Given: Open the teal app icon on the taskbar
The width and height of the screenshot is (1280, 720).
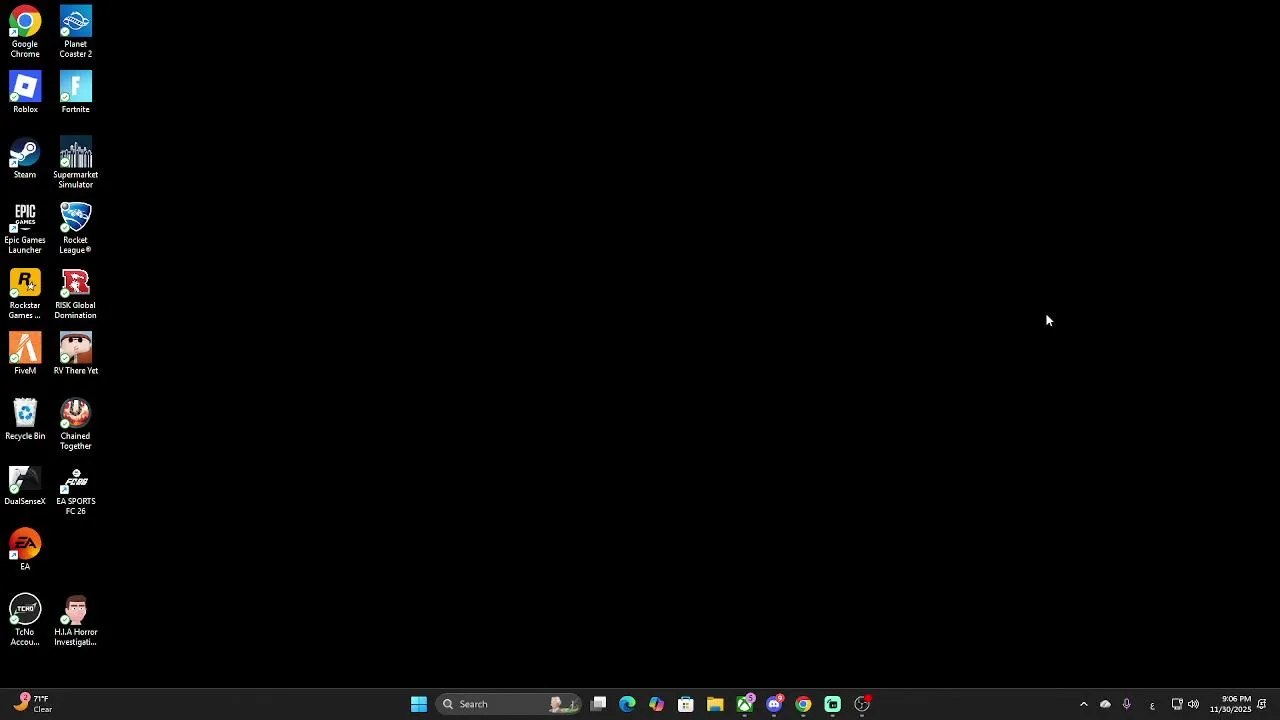Looking at the screenshot, I should point(832,704).
